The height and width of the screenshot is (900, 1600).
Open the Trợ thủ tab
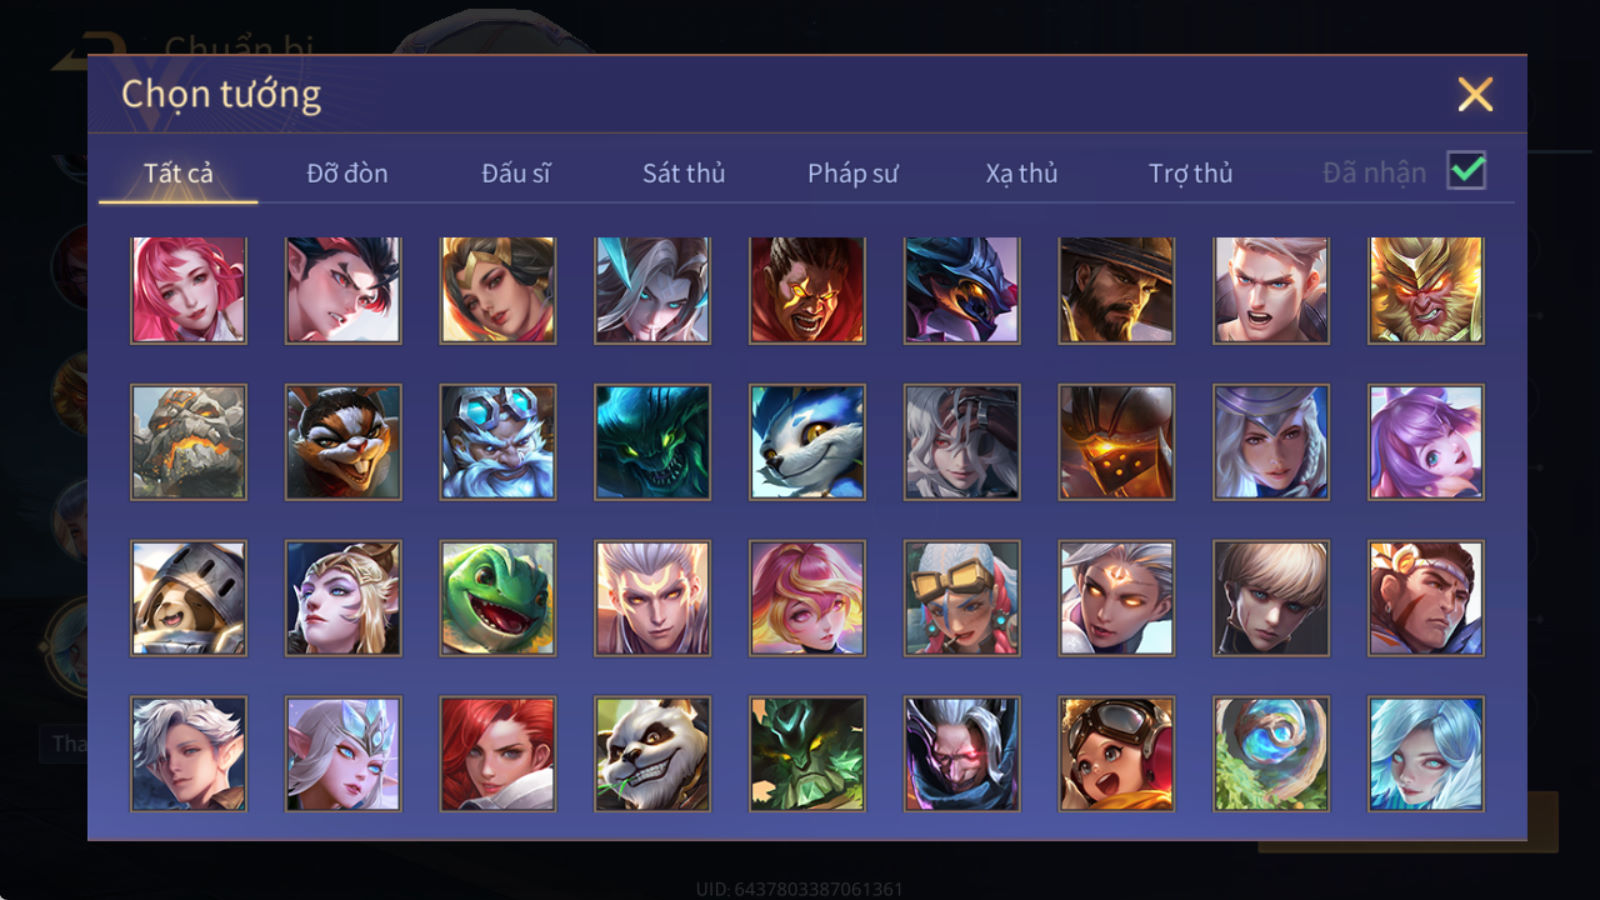[1190, 173]
